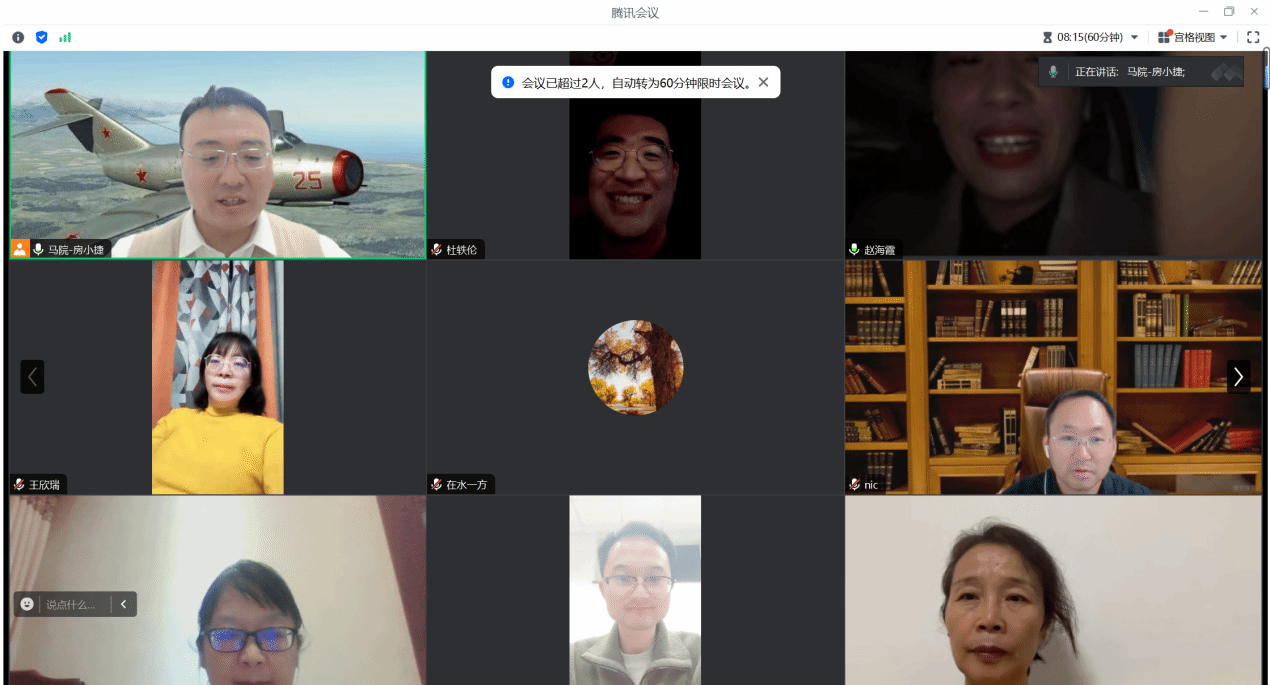This screenshot has width=1270, height=685.
Task: Go to the previous page of participants
Action: click(32, 377)
